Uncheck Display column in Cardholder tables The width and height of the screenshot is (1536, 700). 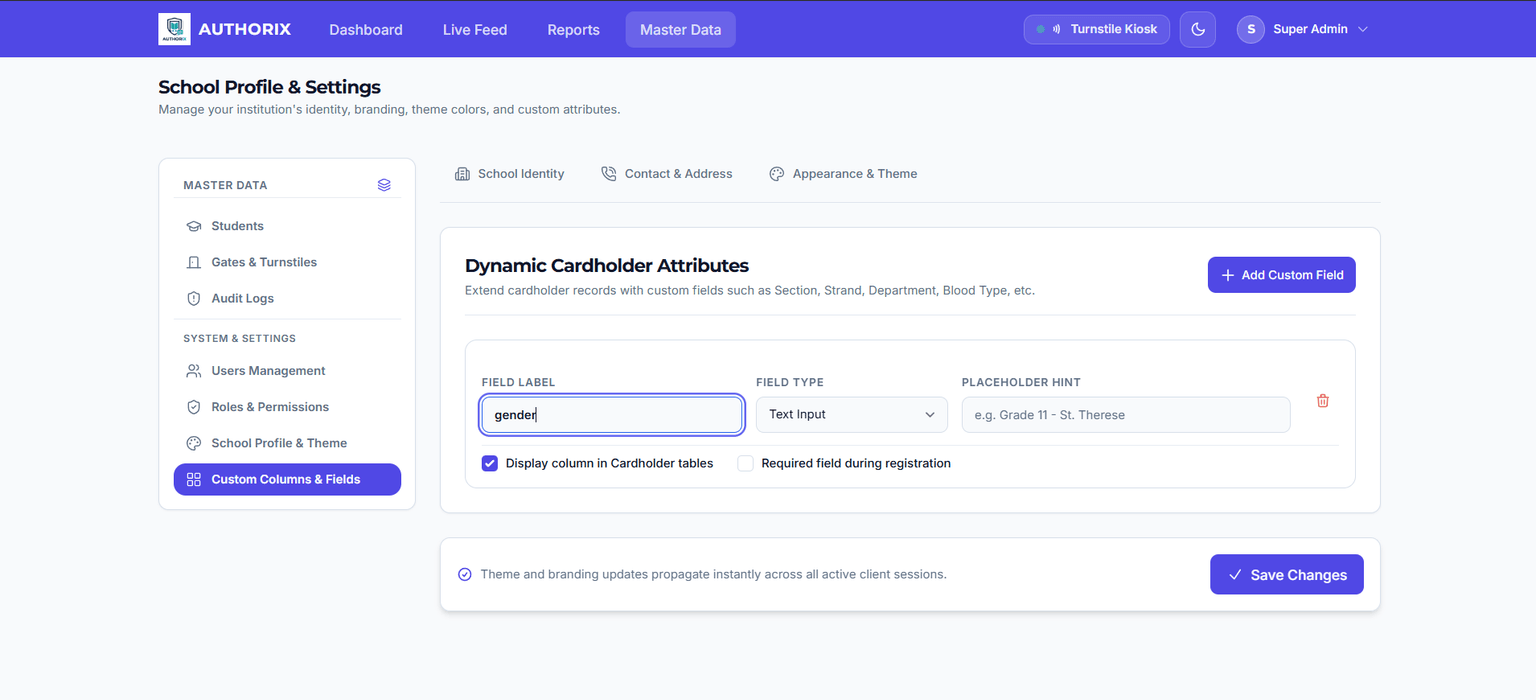click(490, 463)
